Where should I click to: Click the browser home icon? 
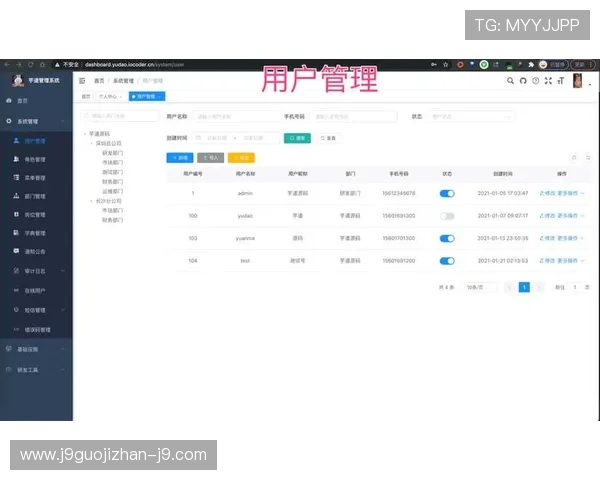[x=42, y=65]
